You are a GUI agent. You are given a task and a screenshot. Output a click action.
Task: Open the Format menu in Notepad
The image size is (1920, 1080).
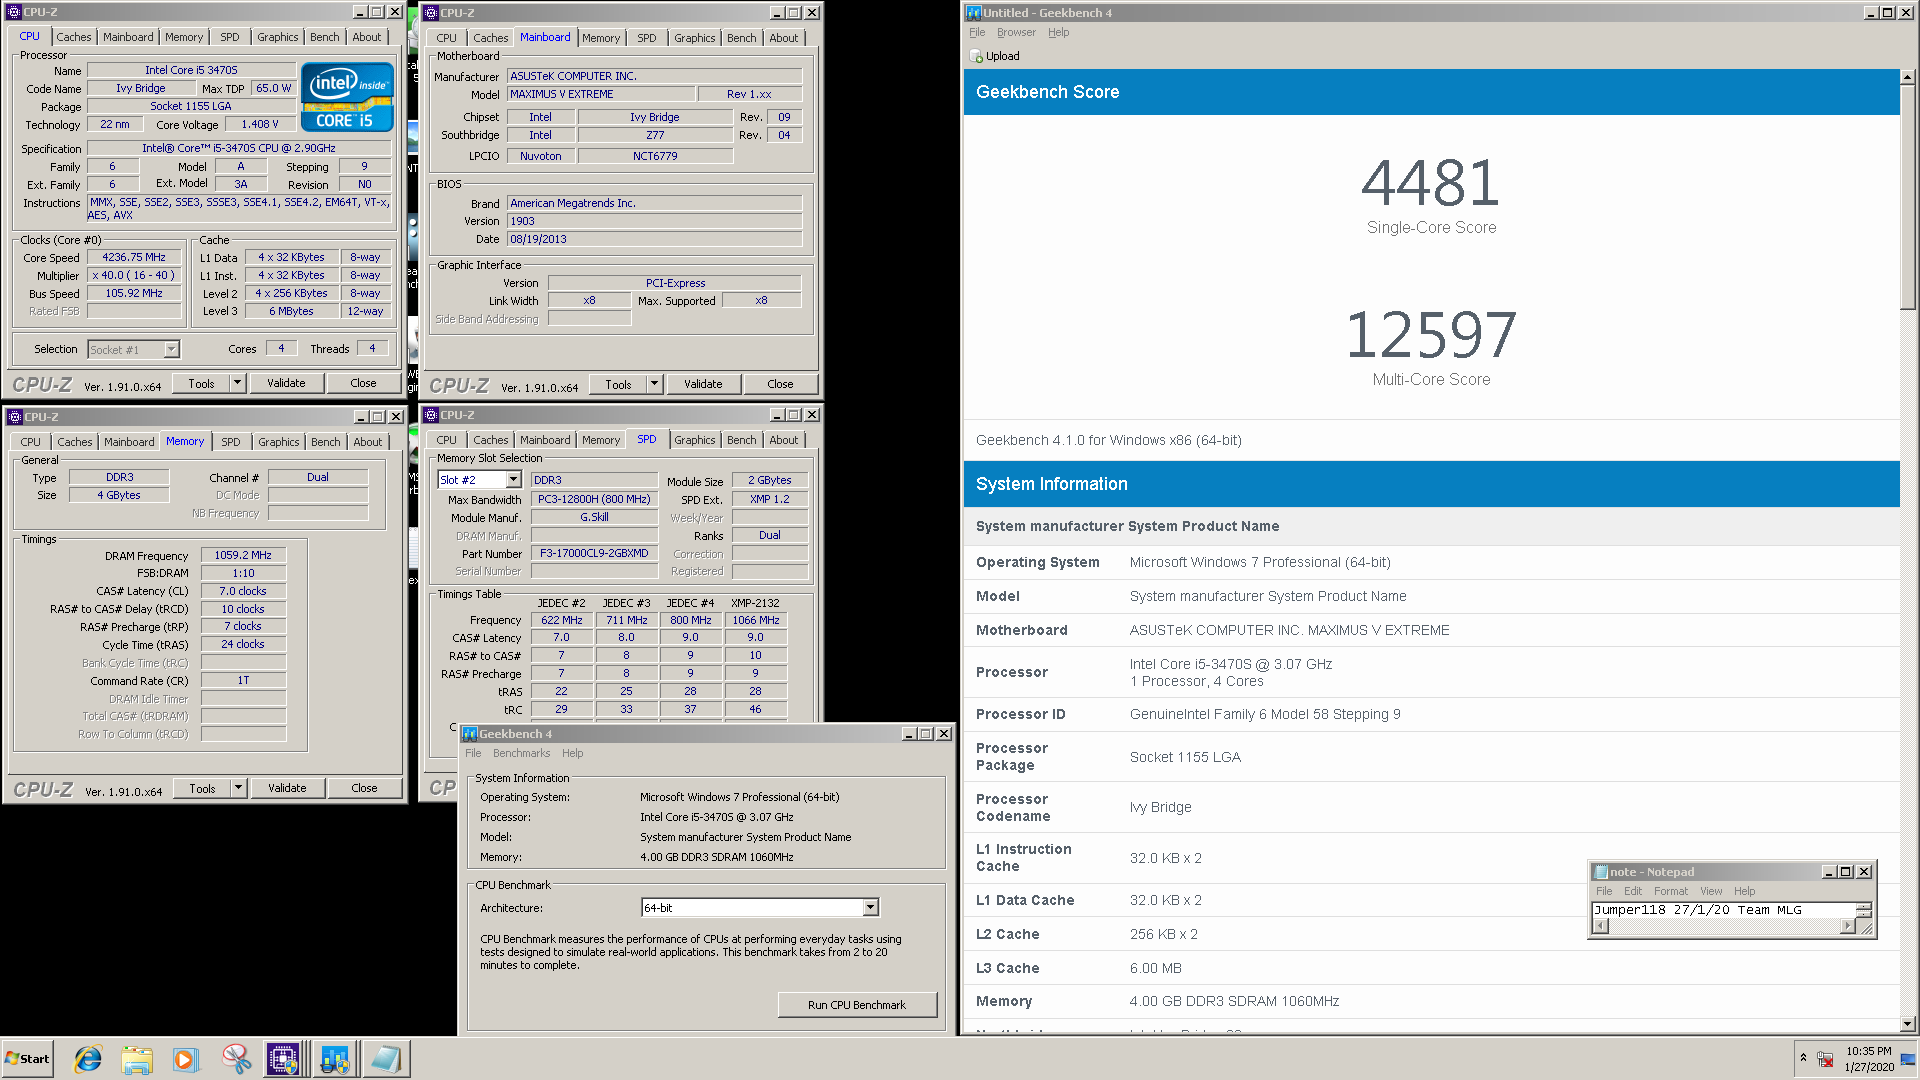click(x=1670, y=892)
